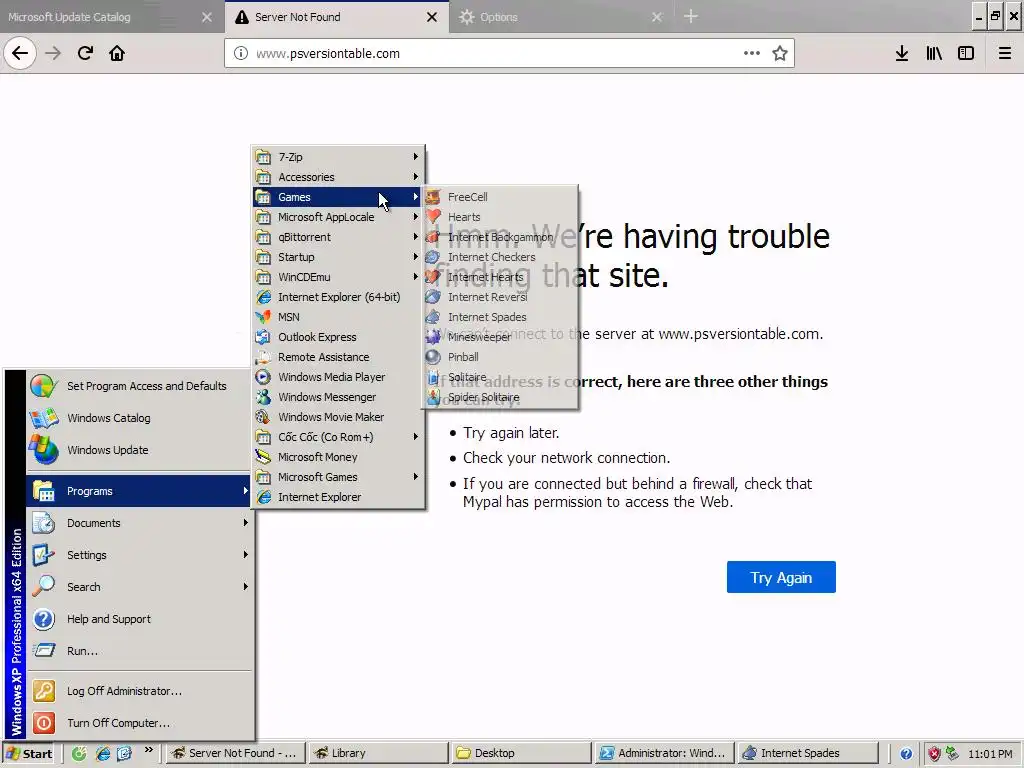Open the Library bookshelf icon in toolbar
Image resolution: width=1024 pixels, height=768 pixels.
(x=934, y=53)
